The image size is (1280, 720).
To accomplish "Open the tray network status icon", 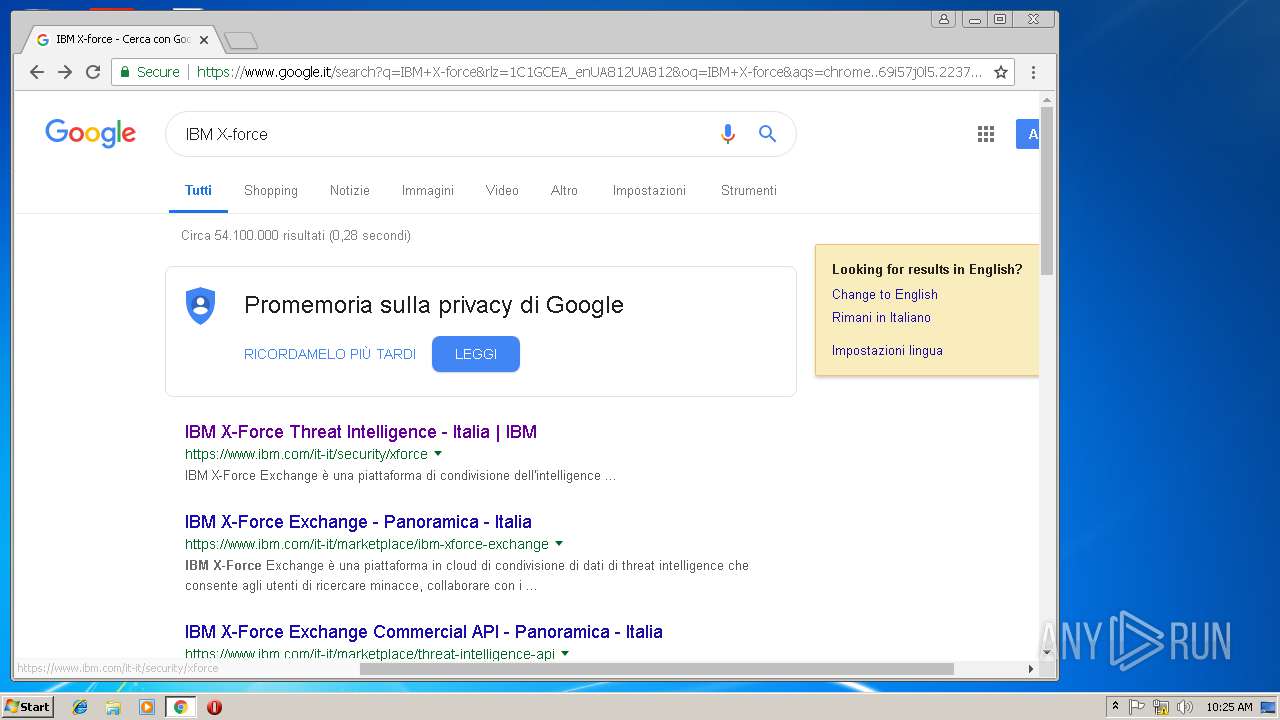I will tap(1161, 707).
